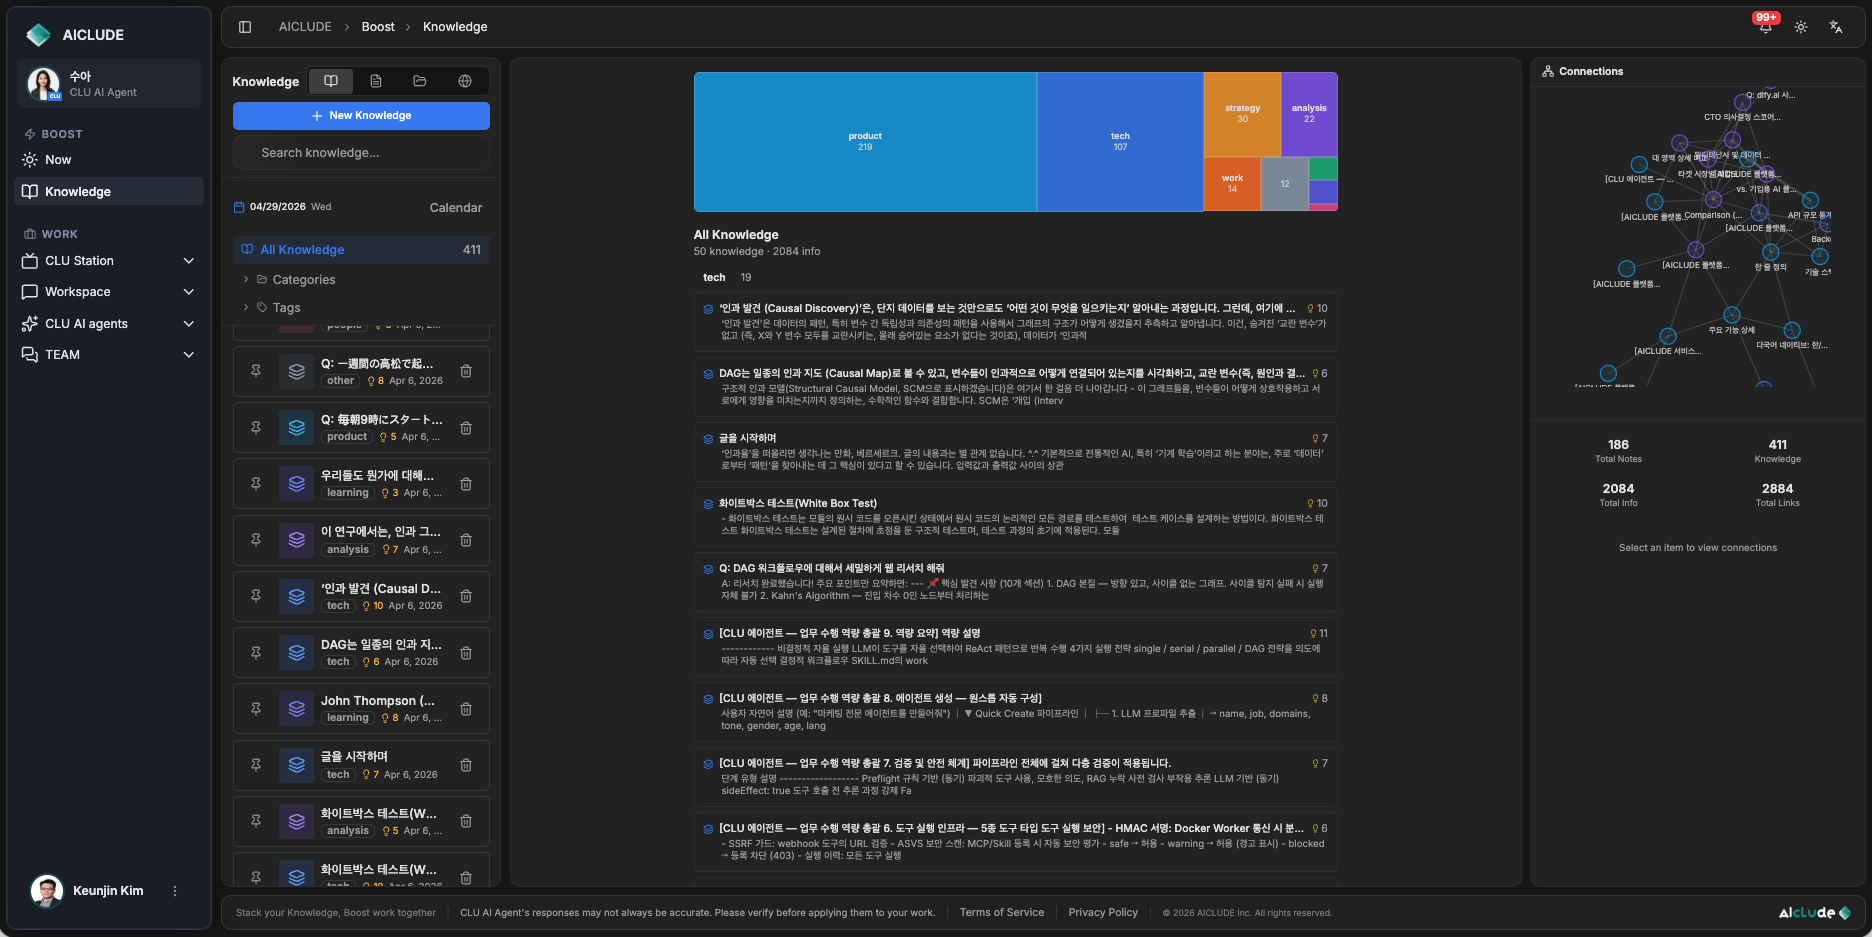The width and height of the screenshot is (1872, 937).
Task: Click the Boost breadcrumb
Action: tap(378, 27)
